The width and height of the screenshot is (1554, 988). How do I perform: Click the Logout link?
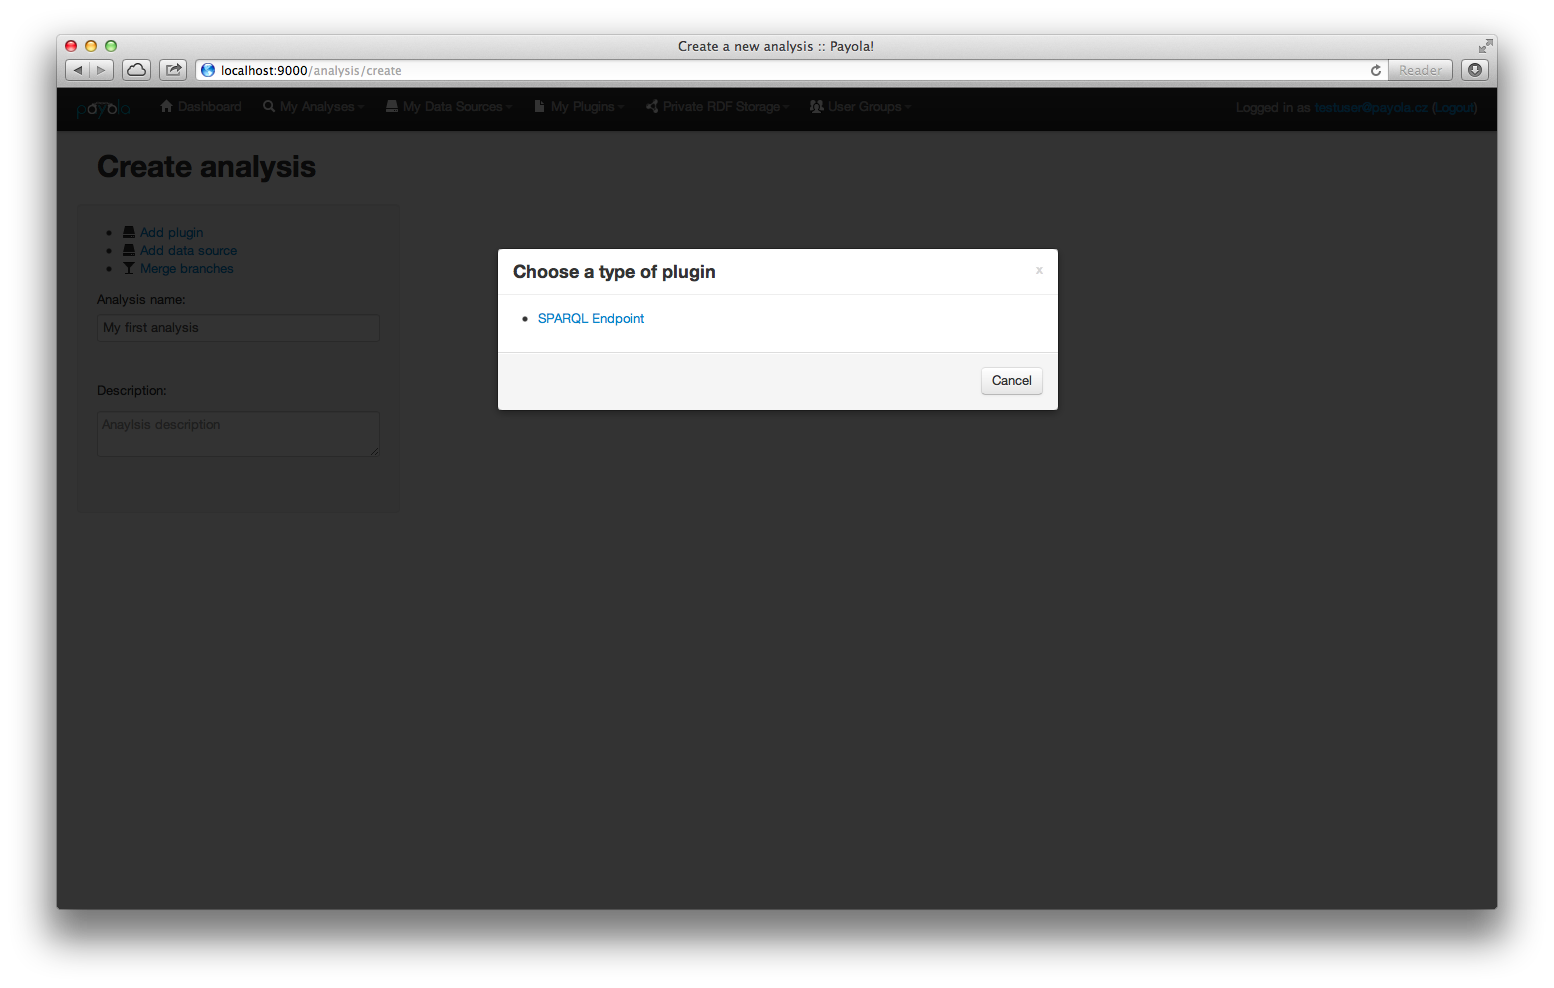[1455, 108]
